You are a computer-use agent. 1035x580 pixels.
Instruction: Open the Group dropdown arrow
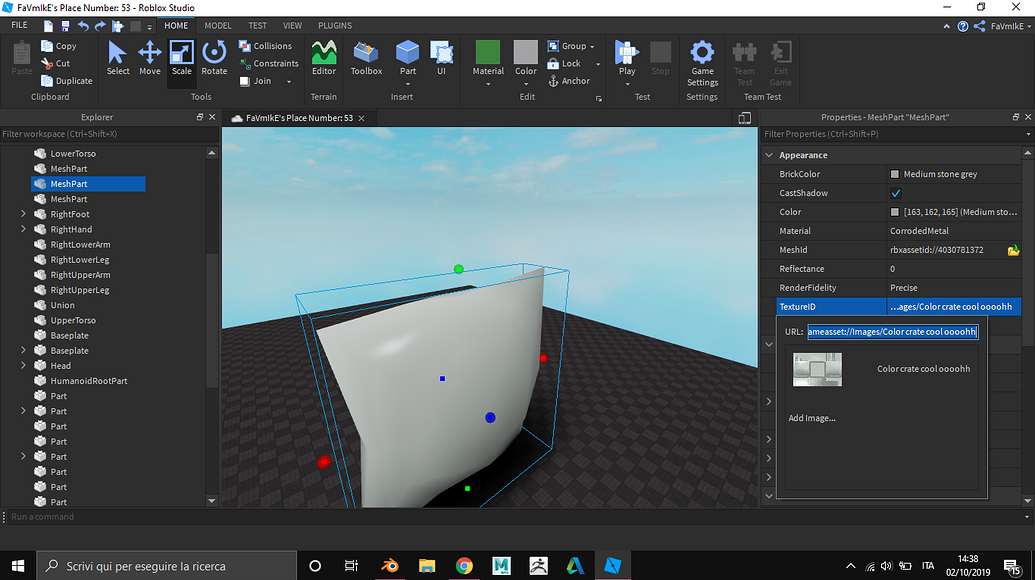592,47
